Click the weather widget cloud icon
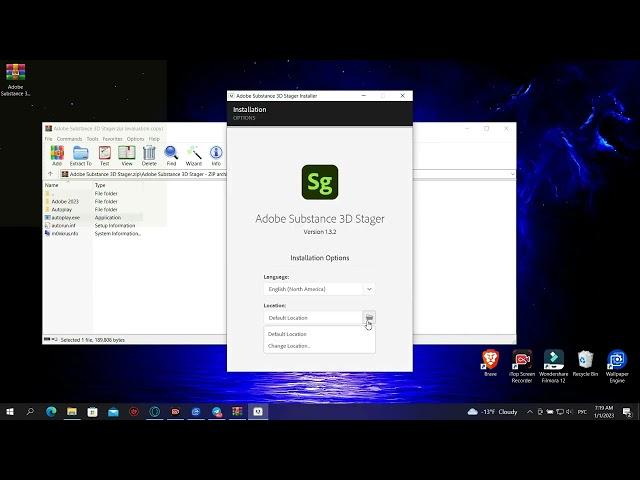The height and width of the screenshot is (480, 640). tap(472, 411)
